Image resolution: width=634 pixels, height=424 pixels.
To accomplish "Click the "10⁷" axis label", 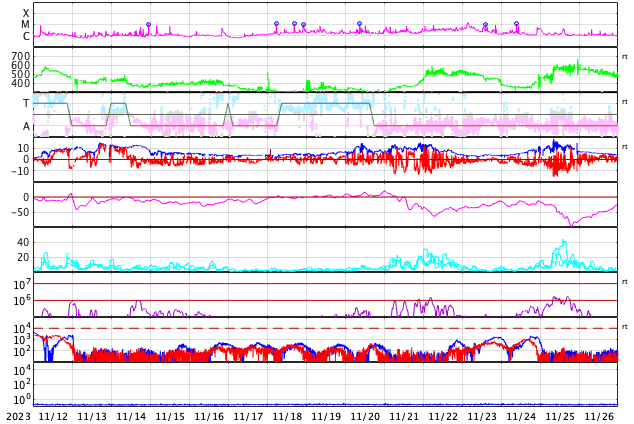I will click(x=22, y=284).
